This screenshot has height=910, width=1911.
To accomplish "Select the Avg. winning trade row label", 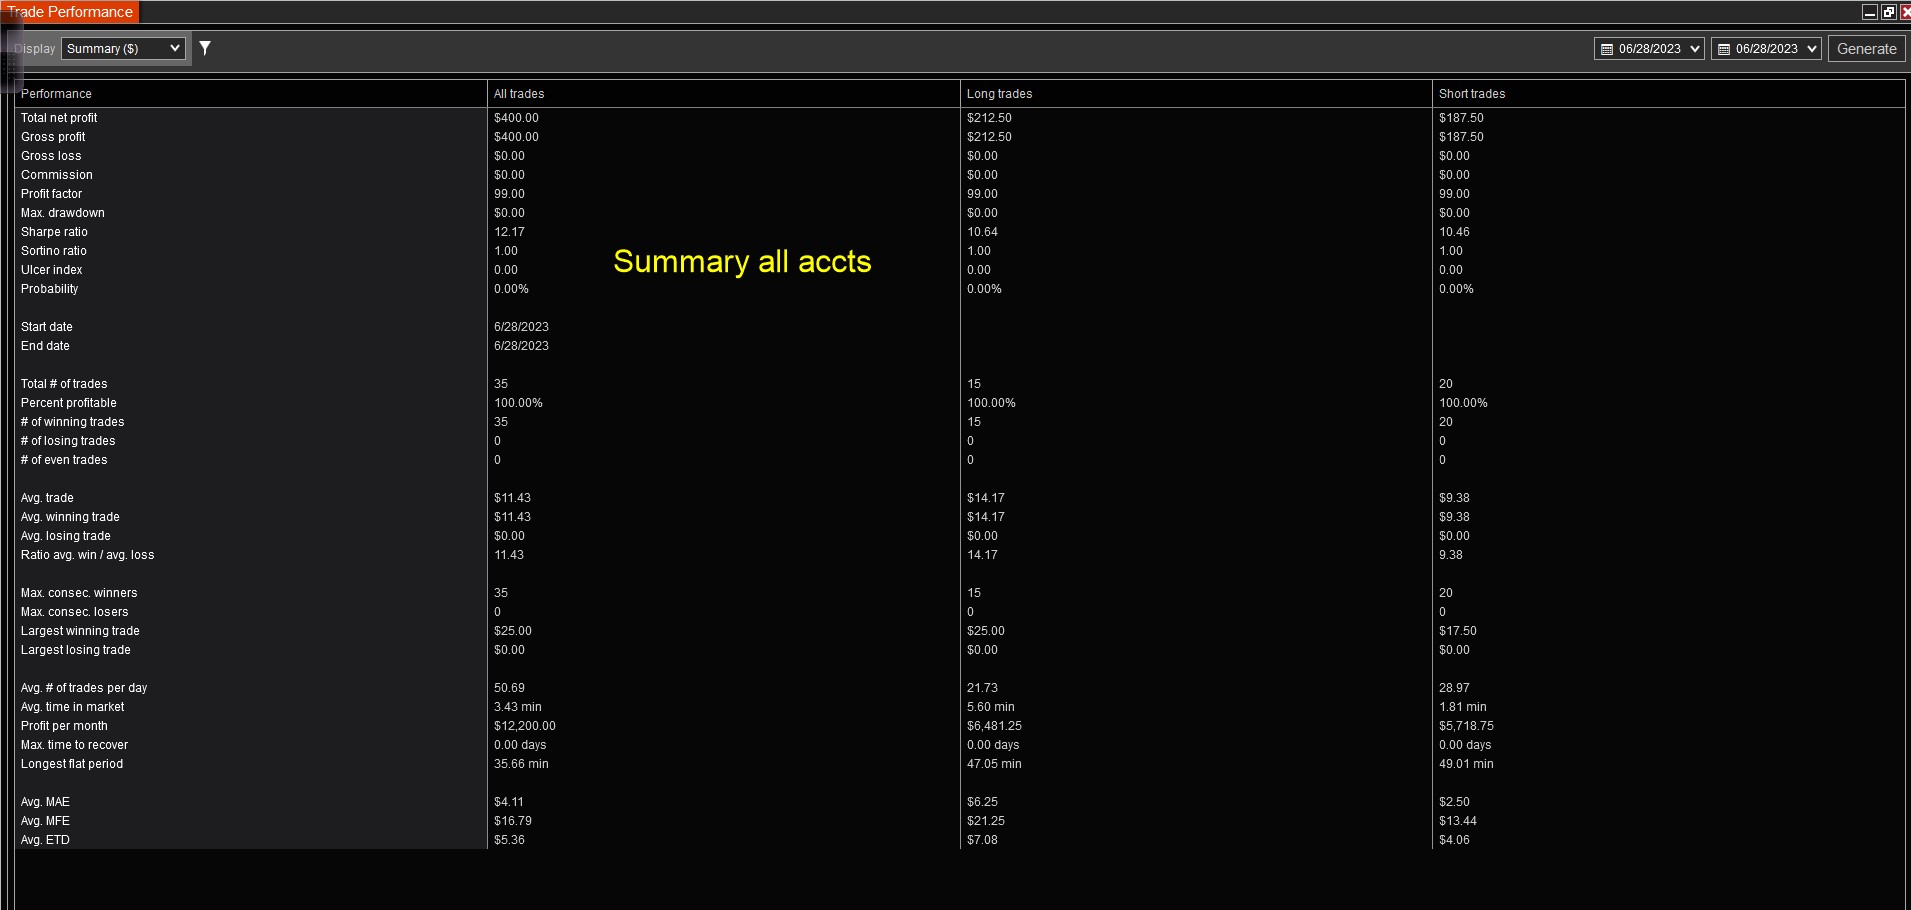I will [70, 517].
